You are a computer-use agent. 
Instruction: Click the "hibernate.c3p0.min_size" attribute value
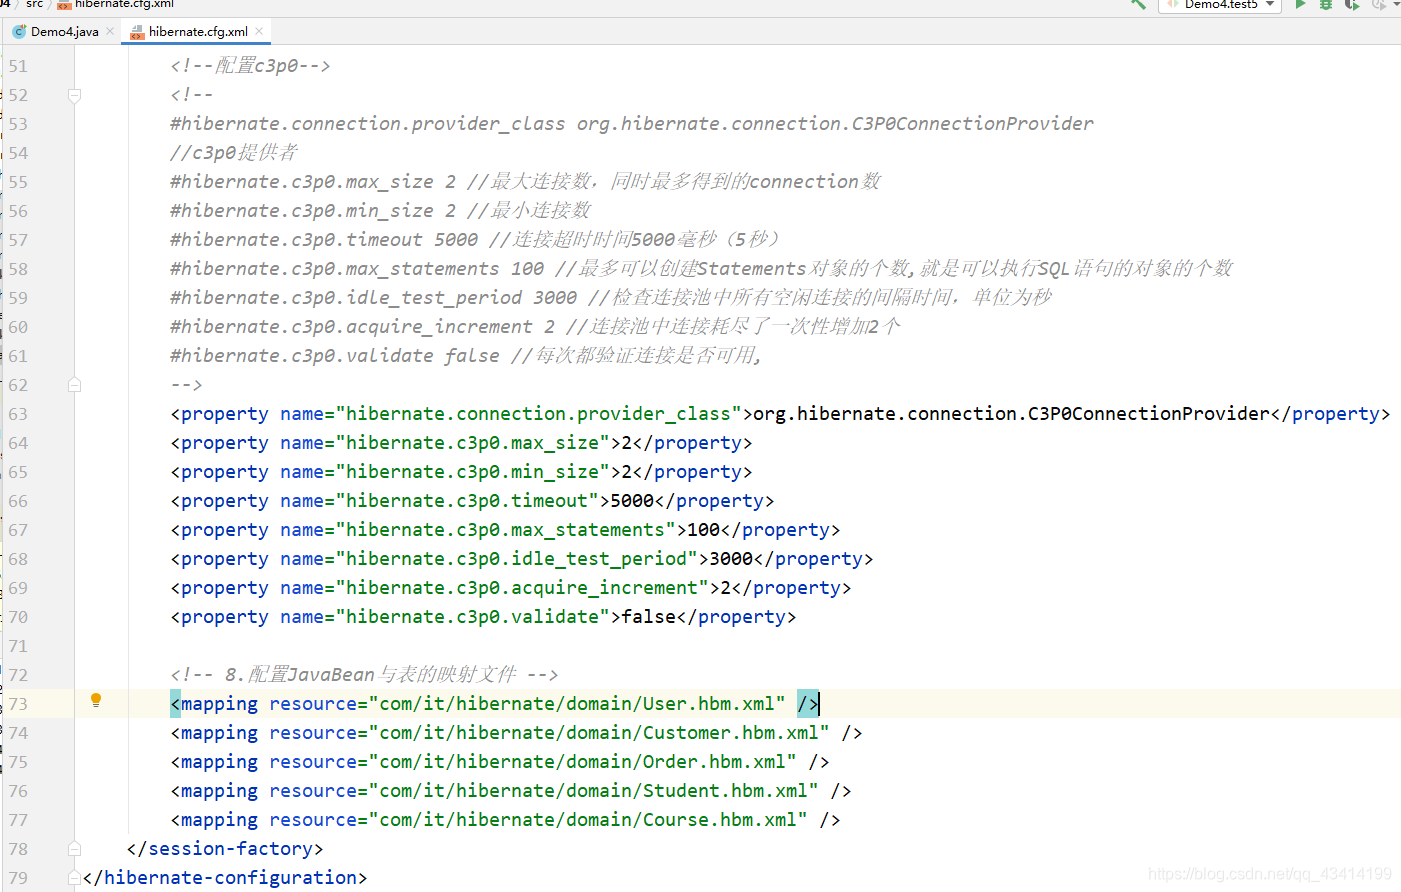[472, 472]
